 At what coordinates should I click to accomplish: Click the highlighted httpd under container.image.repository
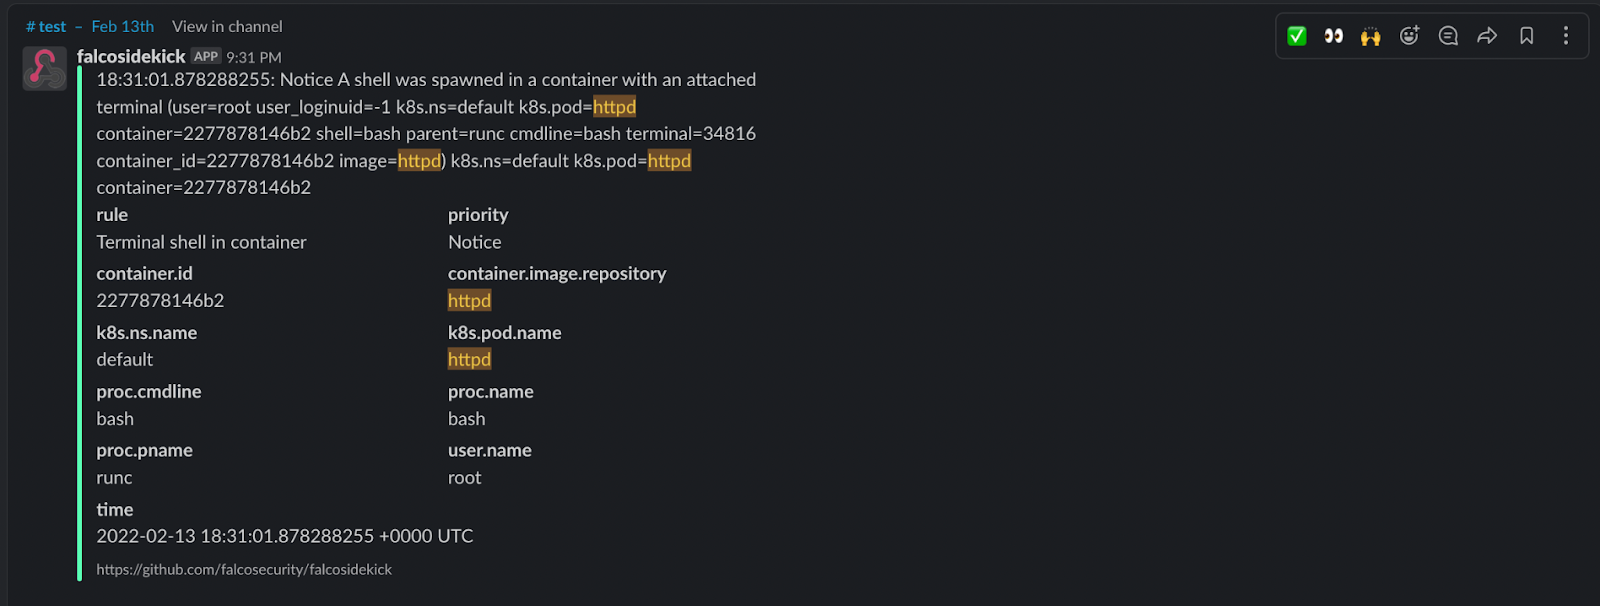coord(469,300)
